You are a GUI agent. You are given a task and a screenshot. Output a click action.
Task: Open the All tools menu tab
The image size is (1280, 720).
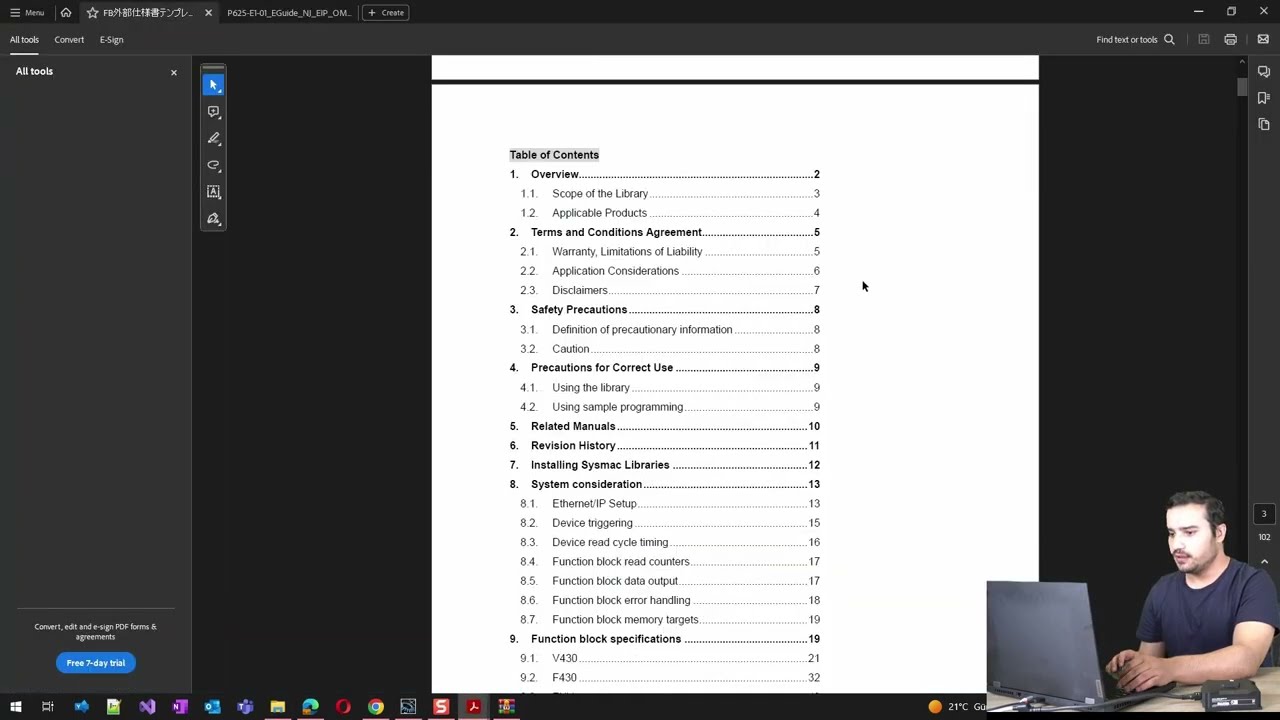pyautogui.click(x=24, y=40)
